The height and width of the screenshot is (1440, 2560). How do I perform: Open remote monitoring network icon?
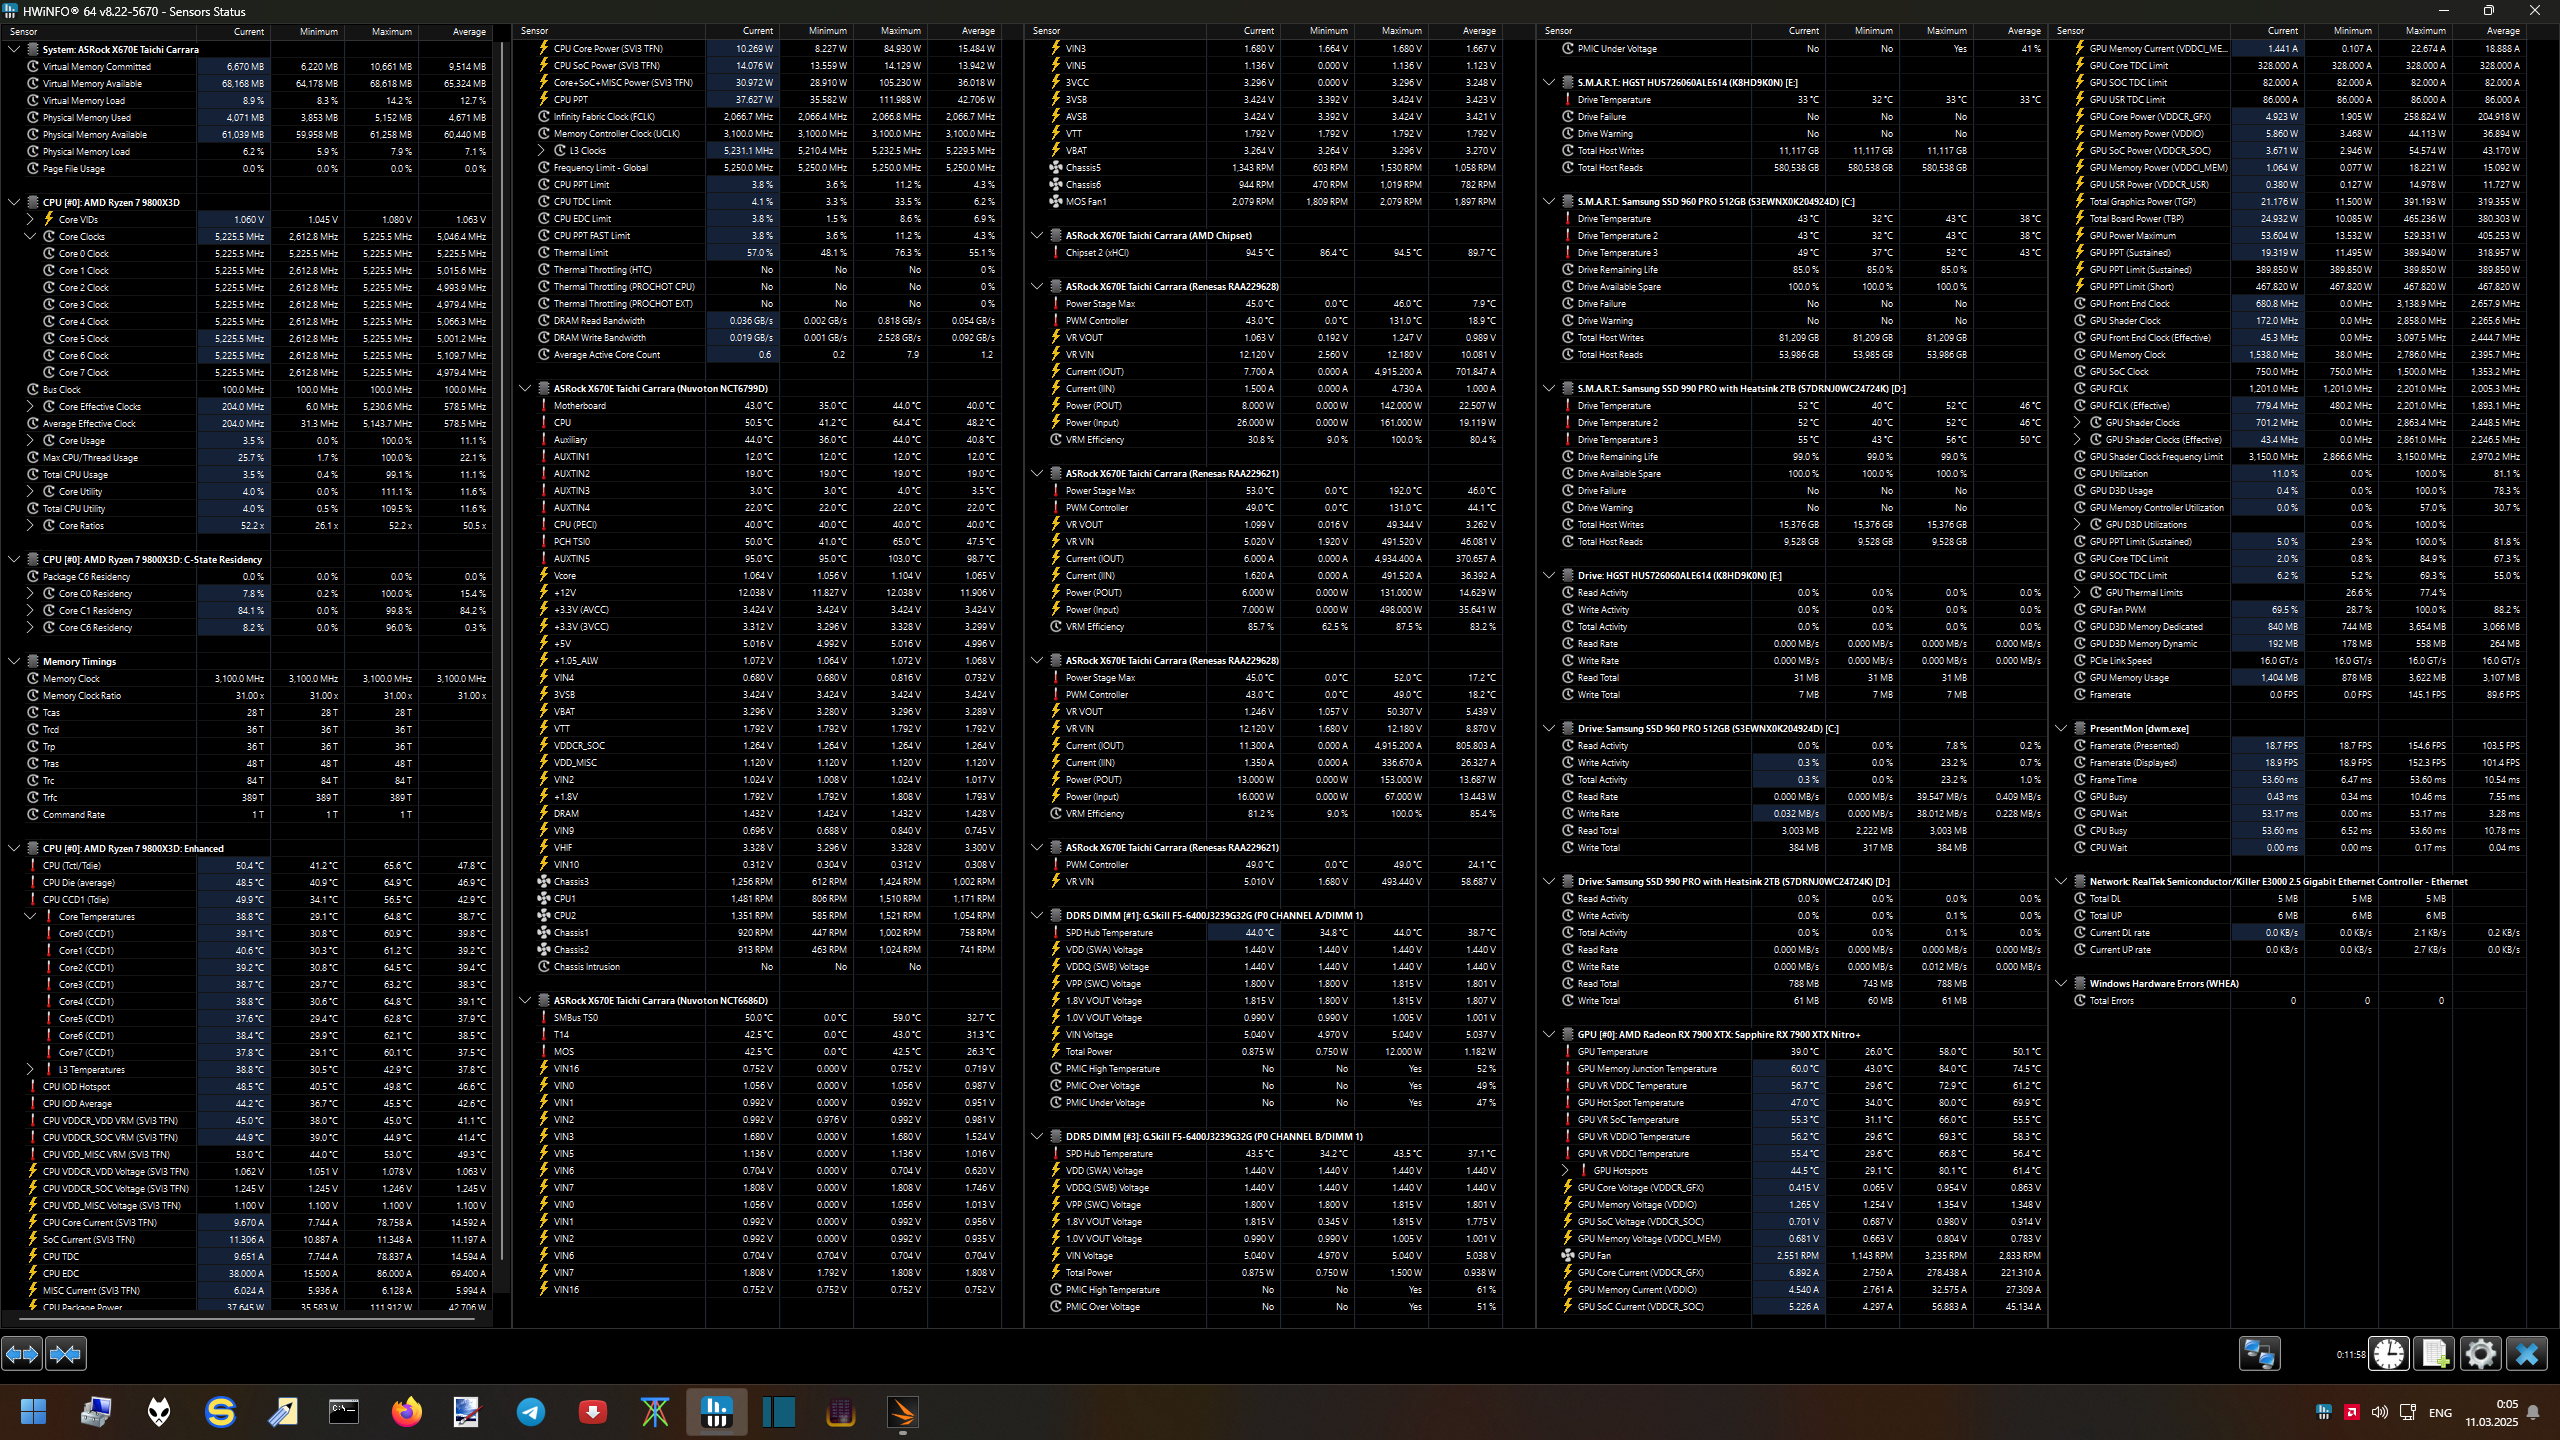[2259, 1354]
